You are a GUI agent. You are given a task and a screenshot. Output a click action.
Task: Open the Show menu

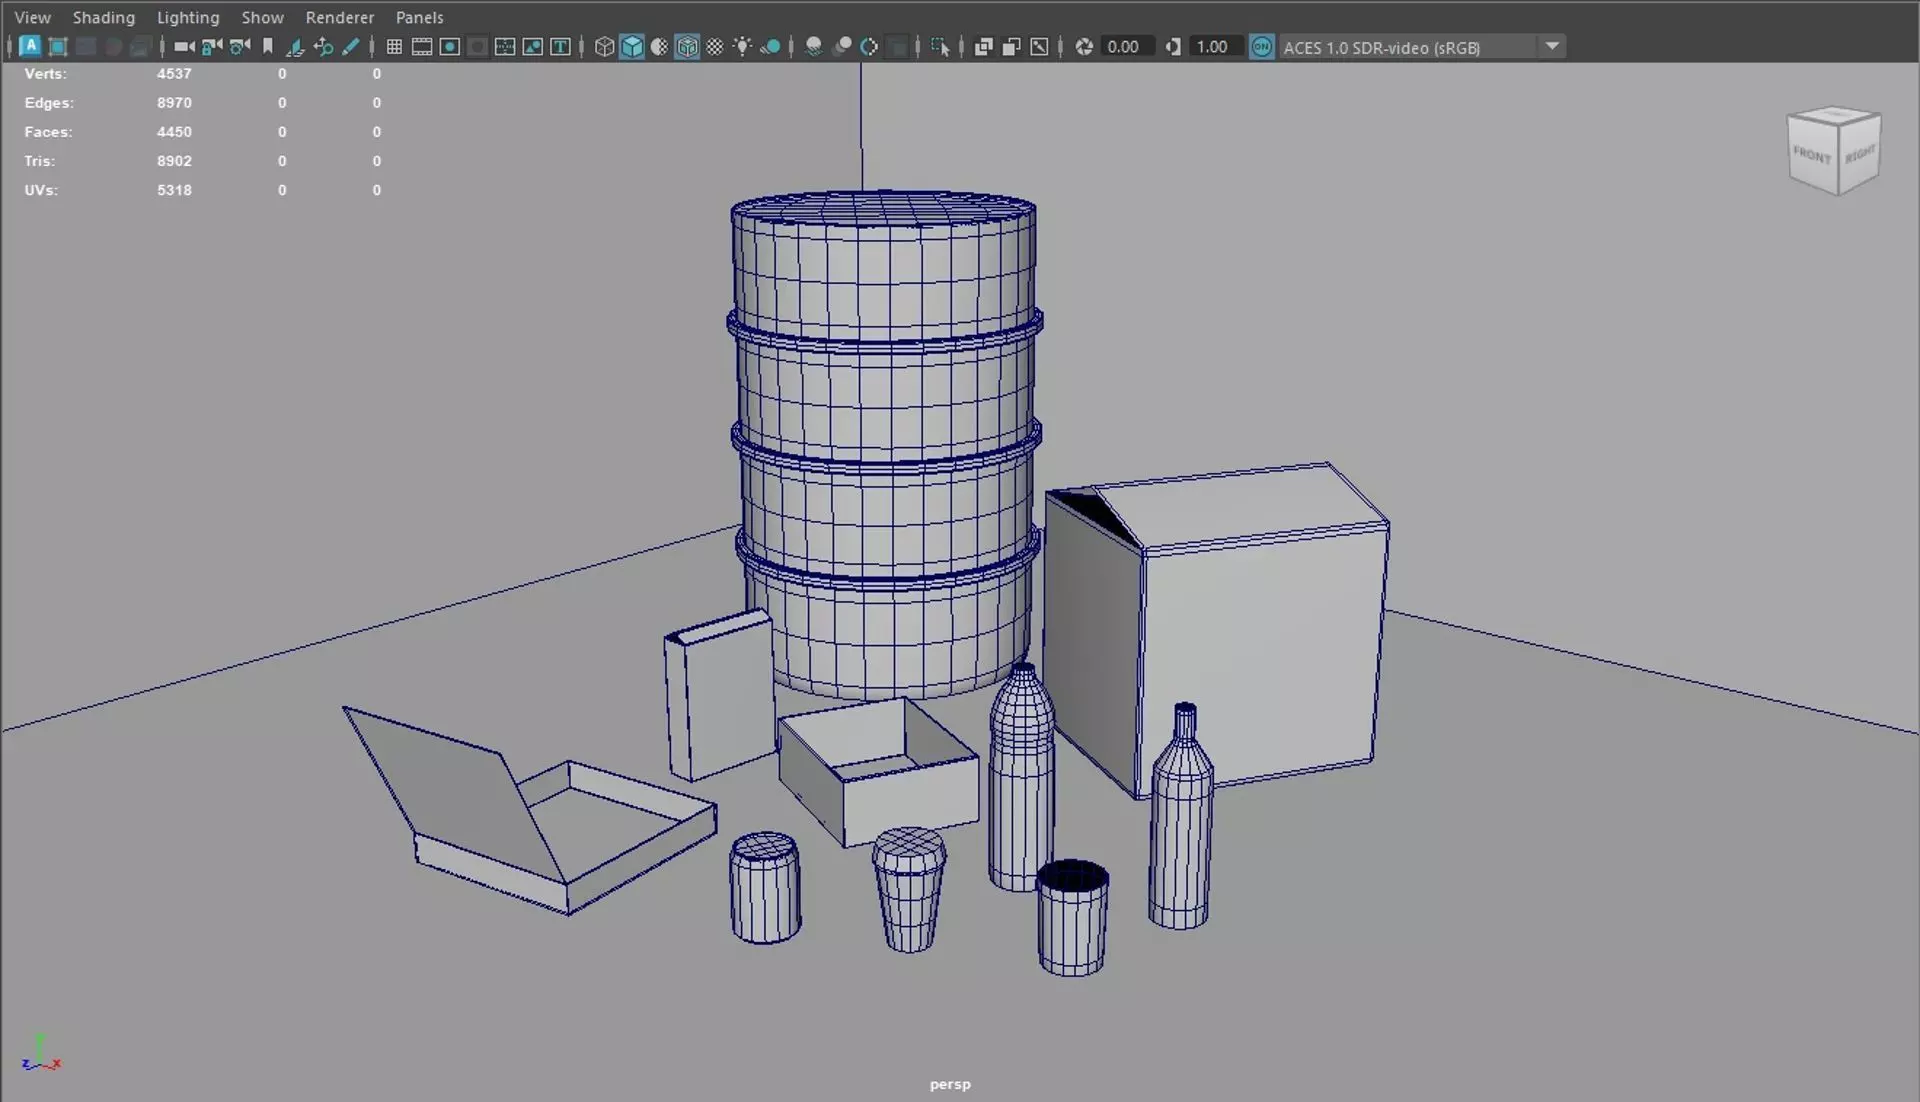point(262,17)
